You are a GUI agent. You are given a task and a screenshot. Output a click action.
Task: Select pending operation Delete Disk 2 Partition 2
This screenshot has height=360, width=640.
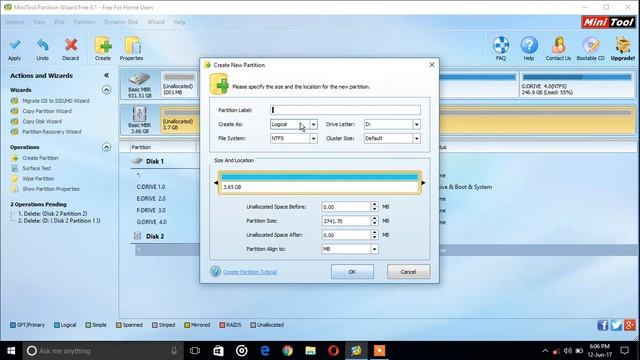[53, 214]
